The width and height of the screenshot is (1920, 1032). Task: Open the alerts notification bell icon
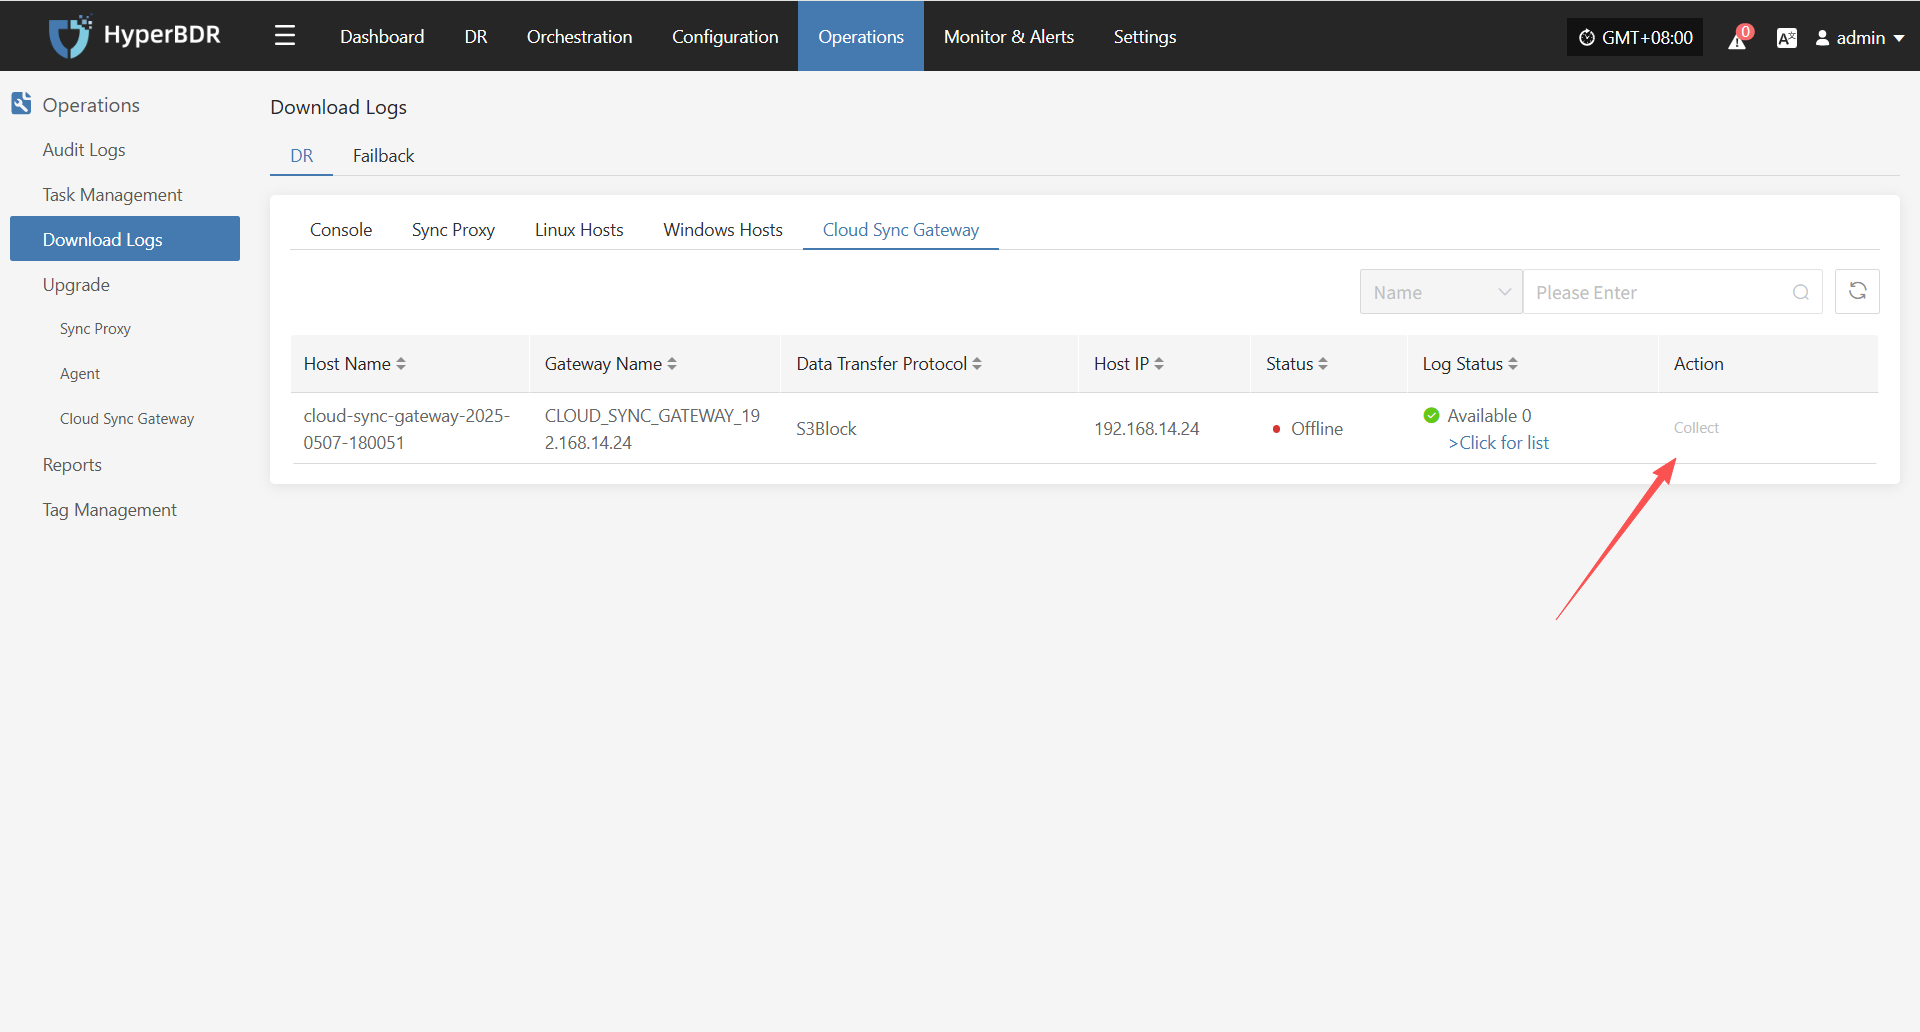point(1738,39)
